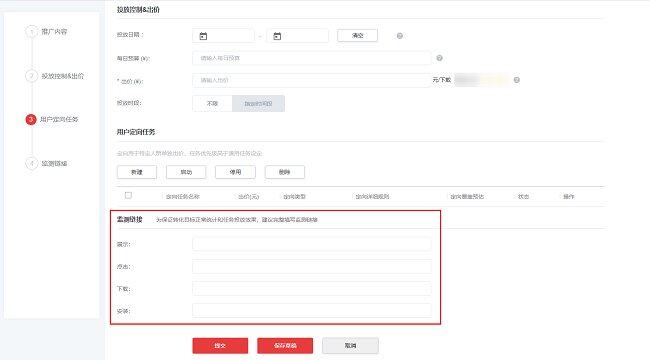Click help icon beside the date clear button
This screenshot has height=360, width=650.
click(400, 36)
